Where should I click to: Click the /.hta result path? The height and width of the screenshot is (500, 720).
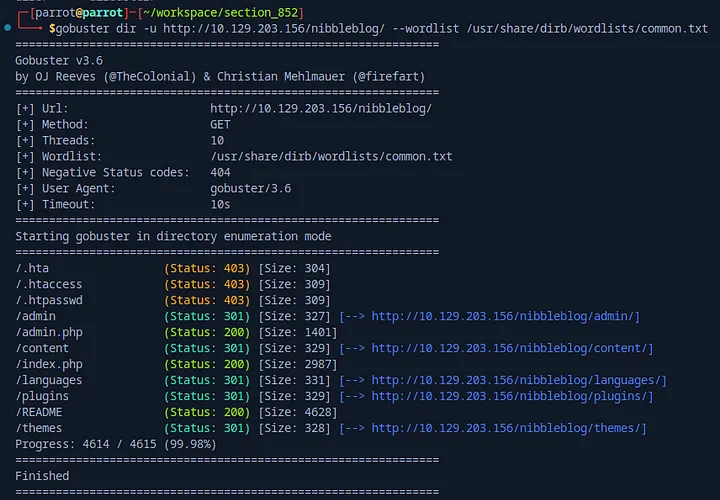click(33, 268)
